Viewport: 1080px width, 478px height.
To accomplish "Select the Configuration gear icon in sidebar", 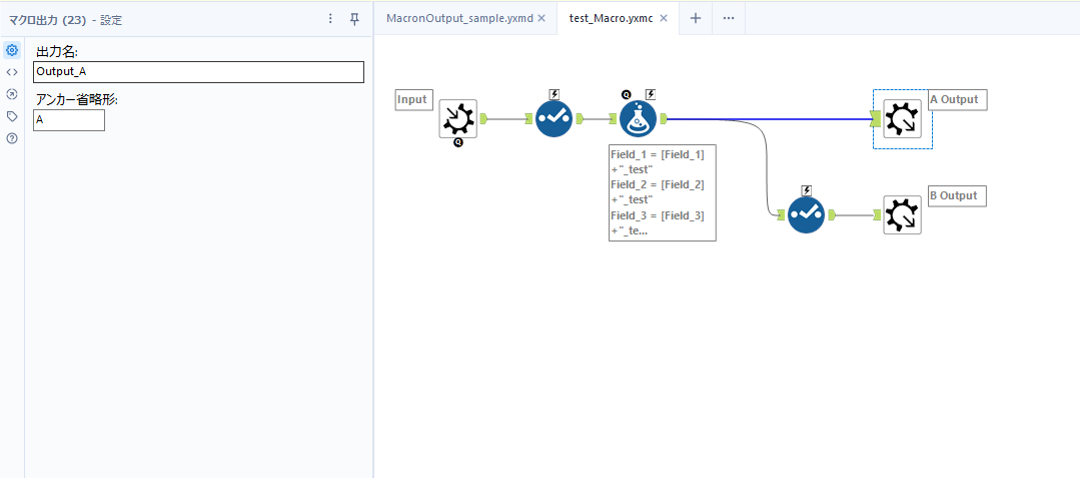I will click(x=12, y=50).
